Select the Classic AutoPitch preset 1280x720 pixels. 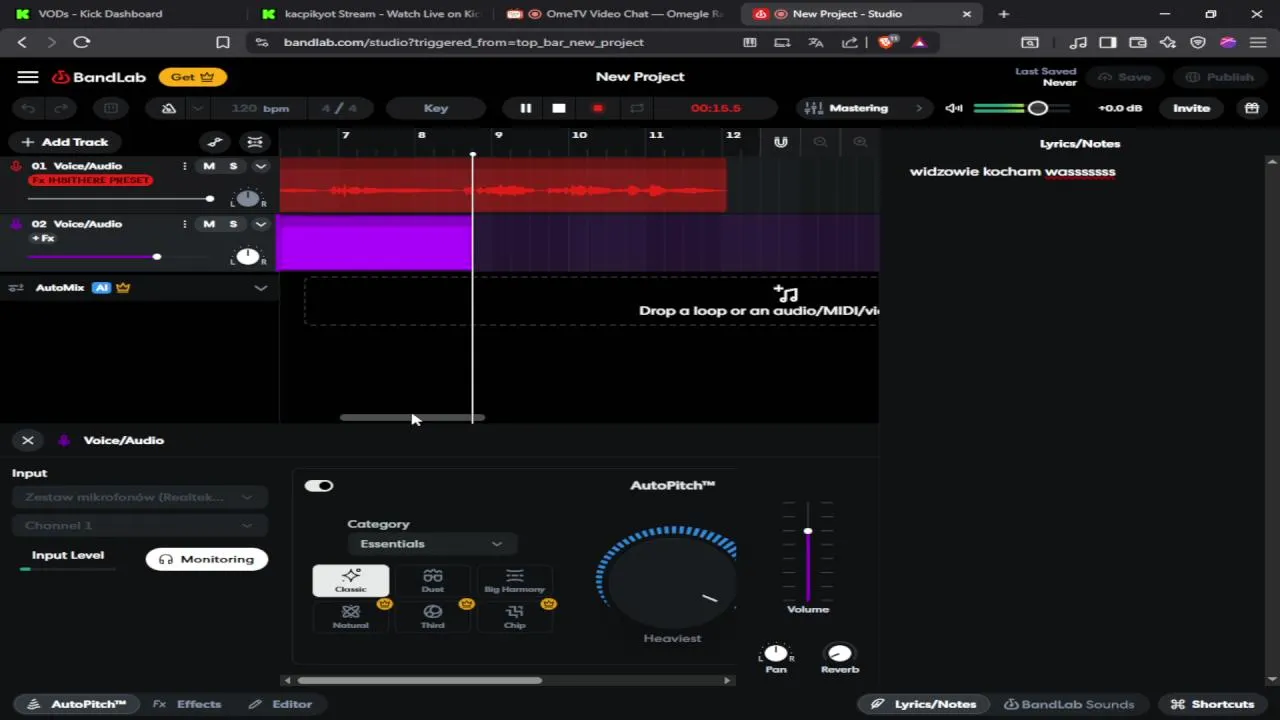coord(351,580)
